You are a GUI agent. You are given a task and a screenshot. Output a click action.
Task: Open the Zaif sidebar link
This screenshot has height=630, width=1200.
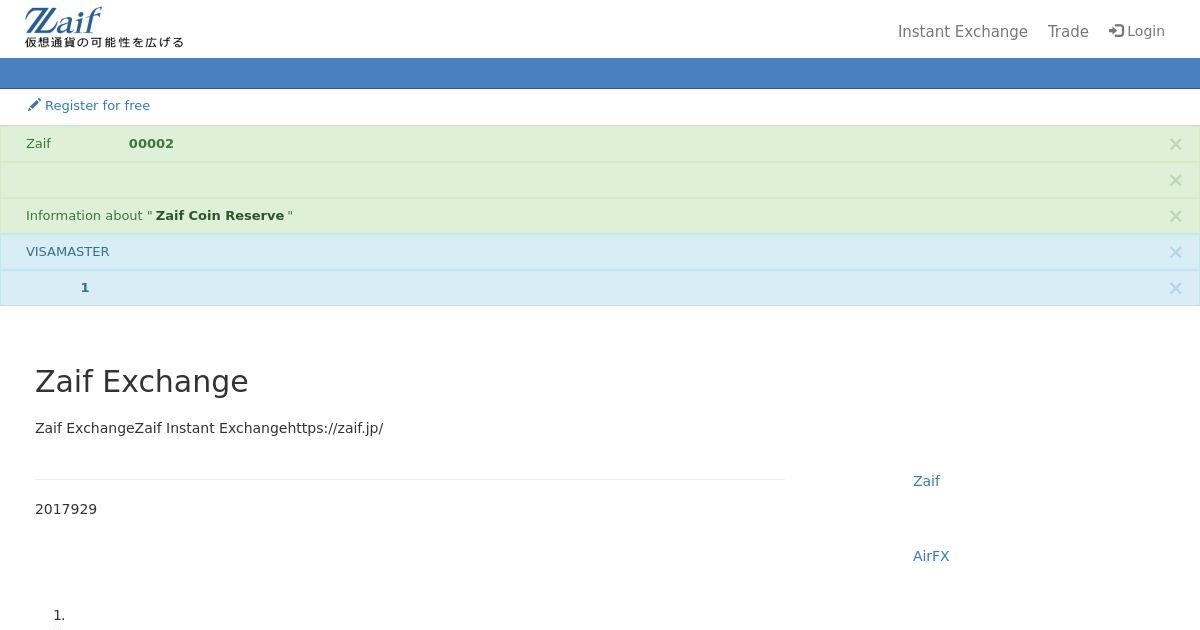click(926, 481)
